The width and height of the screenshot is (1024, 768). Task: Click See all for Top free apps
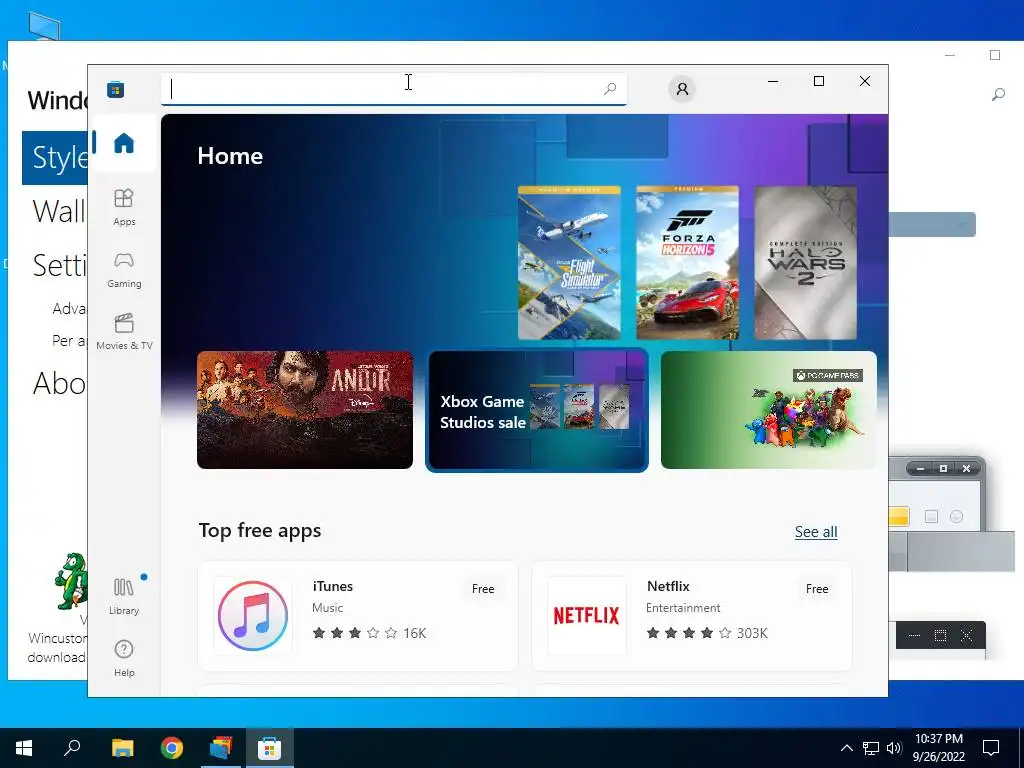(x=816, y=532)
